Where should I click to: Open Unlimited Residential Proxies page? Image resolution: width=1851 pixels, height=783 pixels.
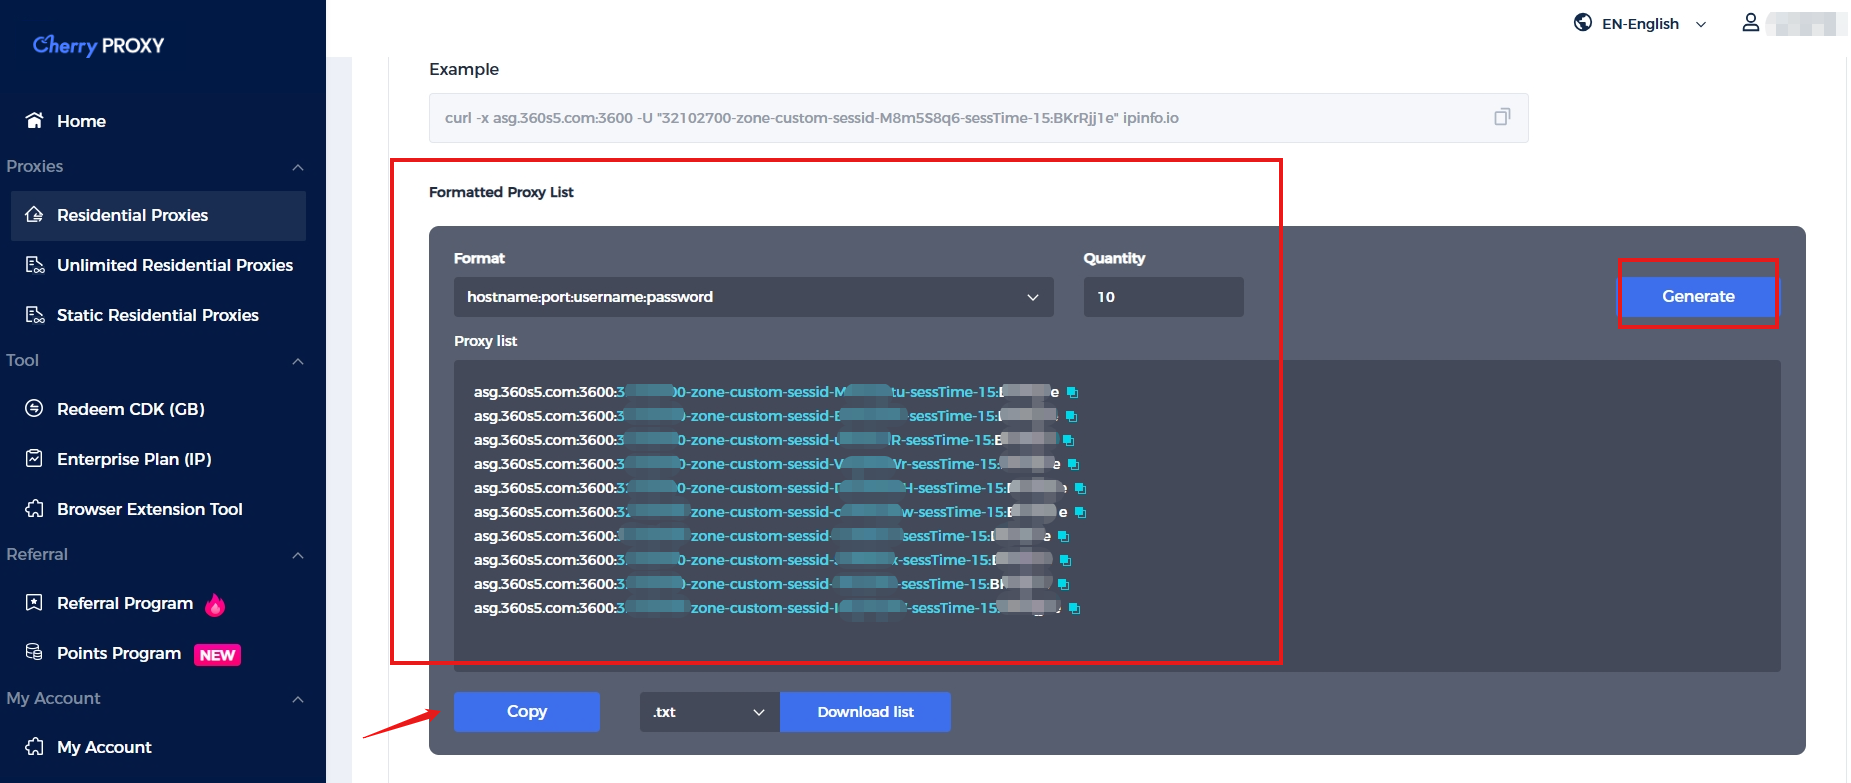(x=174, y=265)
